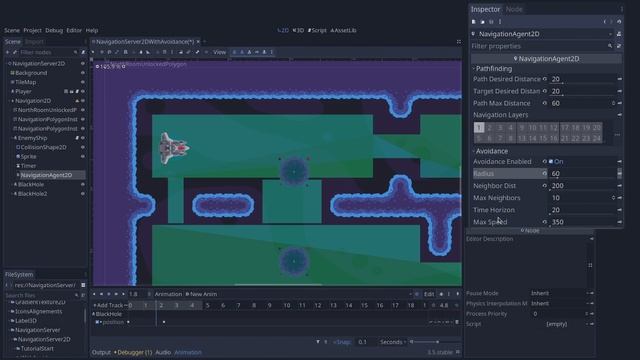Open documentation icon beside NavigationAgent2D
This screenshot has width=640, height=360.
pyautogui.click(x=619, y=34)
